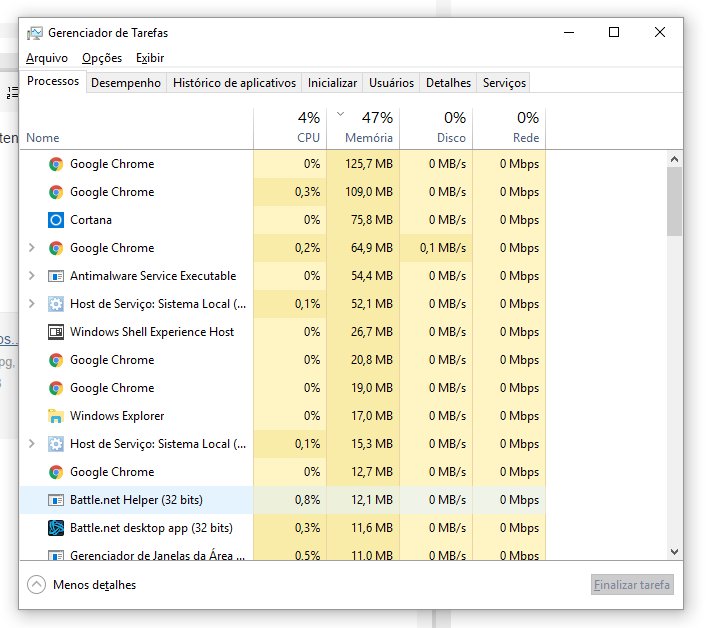Click the 0,1 MB/s disk cell
Viewport: 707px width, 628px height.
coord(436,248)
